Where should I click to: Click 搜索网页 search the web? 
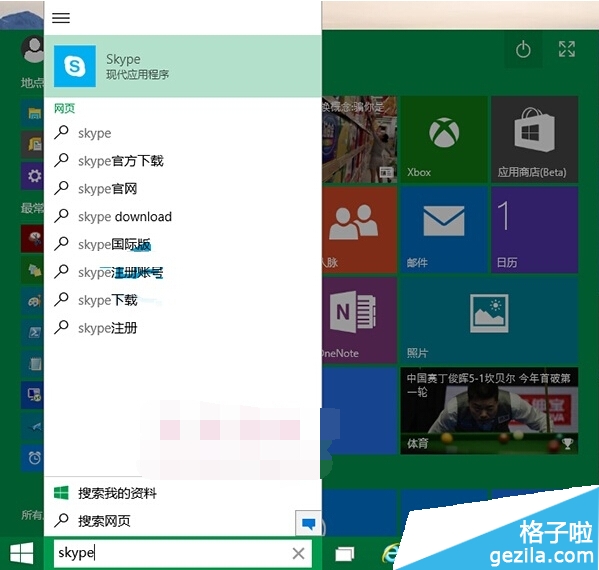(x=170, y=521)
